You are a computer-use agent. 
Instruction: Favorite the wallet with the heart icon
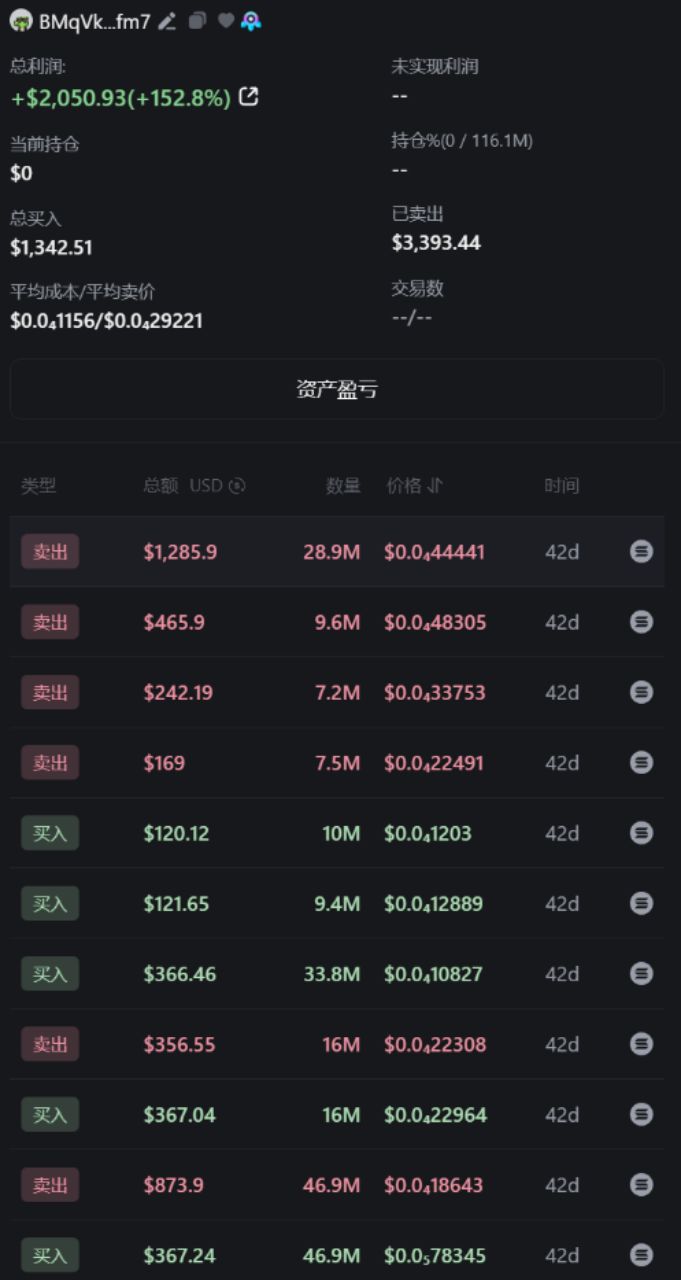[x=226, y=21]
